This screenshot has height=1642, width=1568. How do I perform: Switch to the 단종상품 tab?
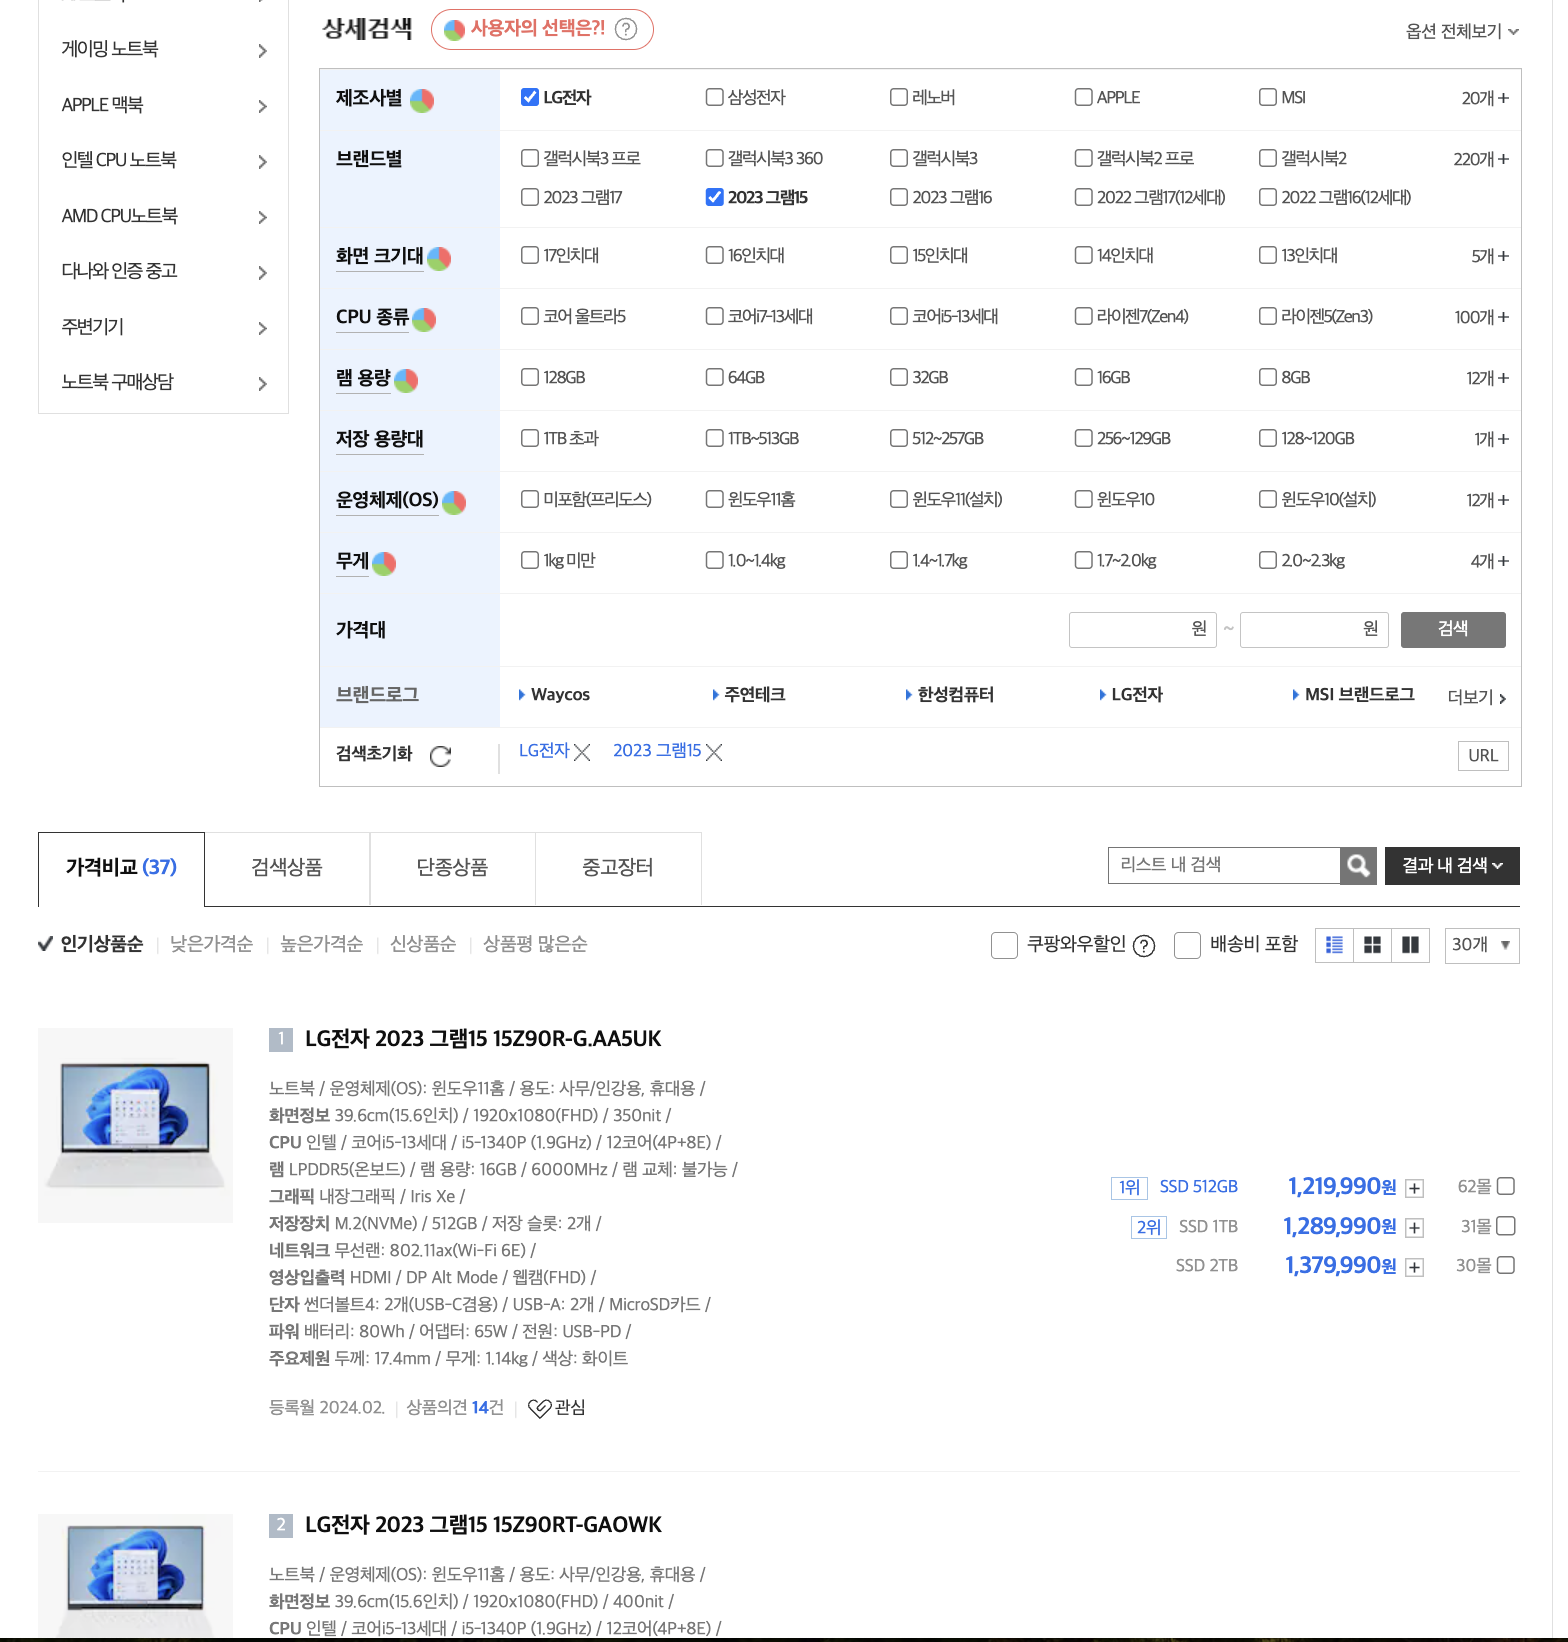click(x=452, y=868)
